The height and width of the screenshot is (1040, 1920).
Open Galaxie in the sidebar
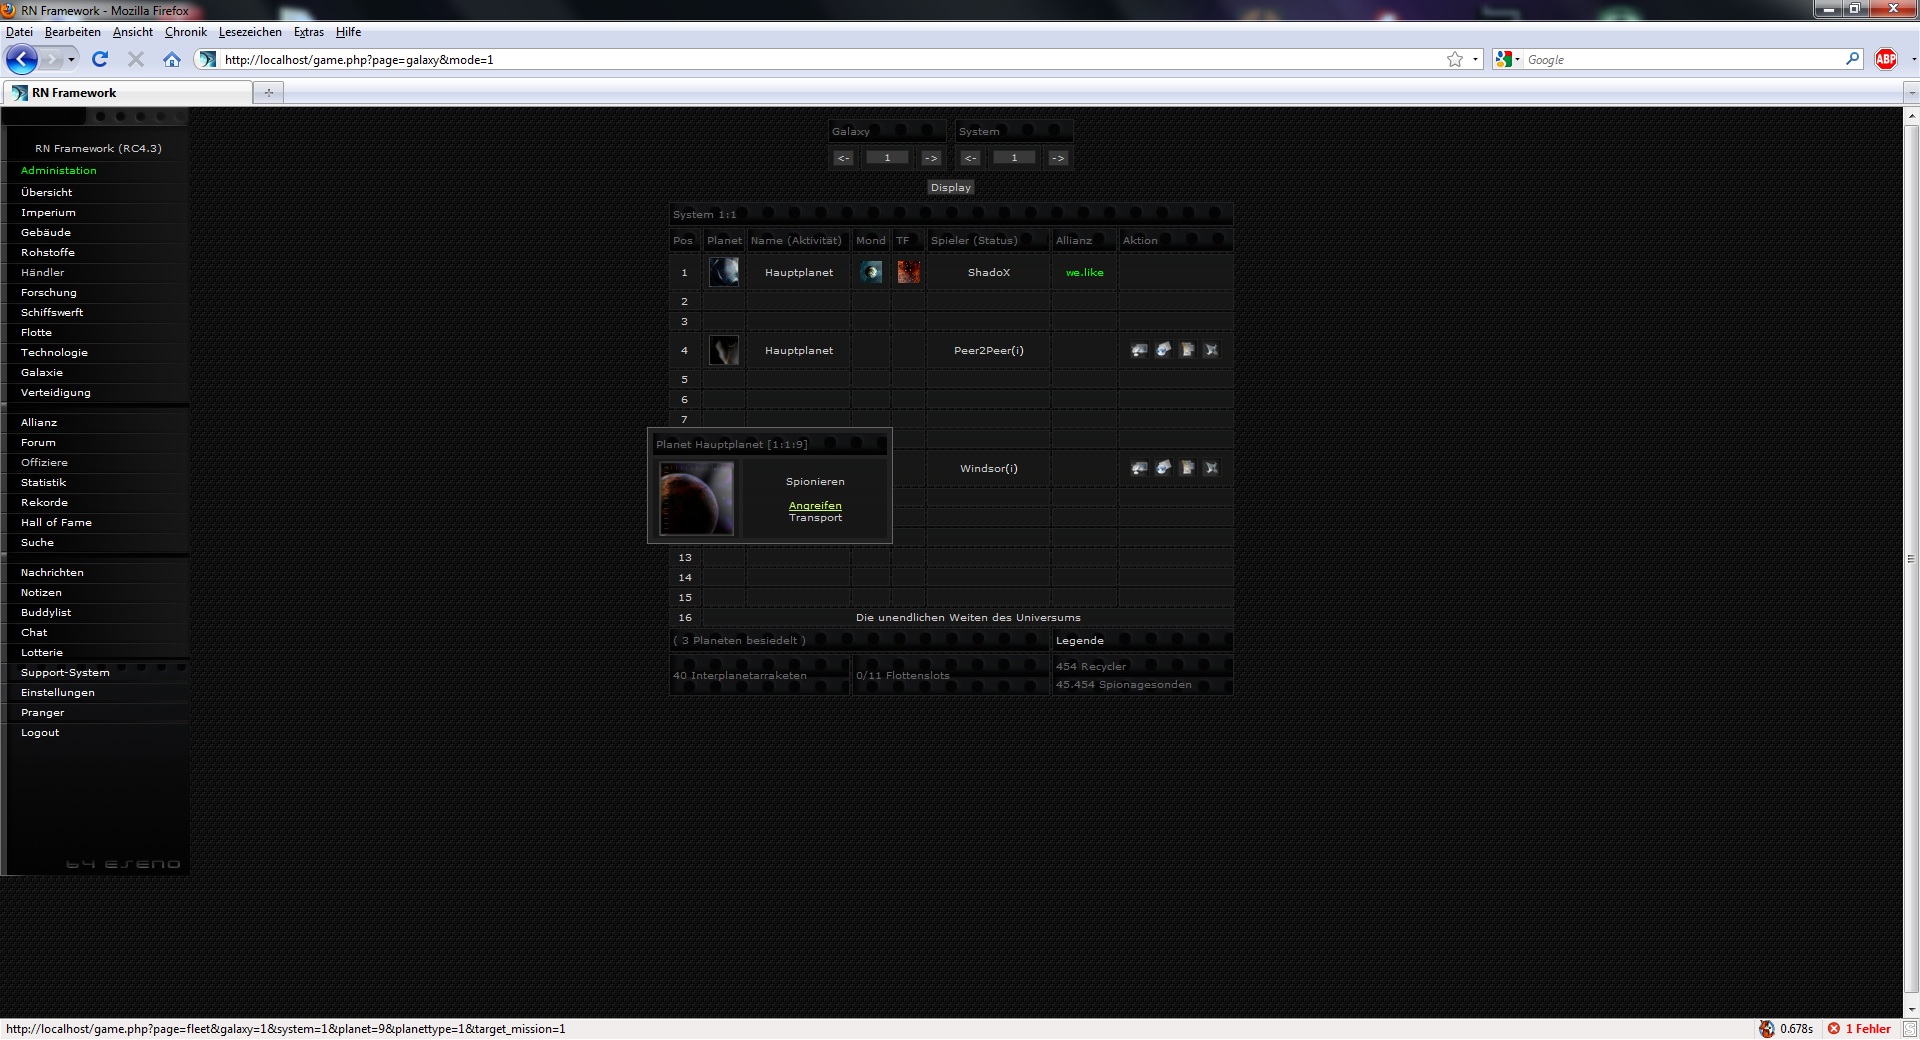tap(42, 372)
